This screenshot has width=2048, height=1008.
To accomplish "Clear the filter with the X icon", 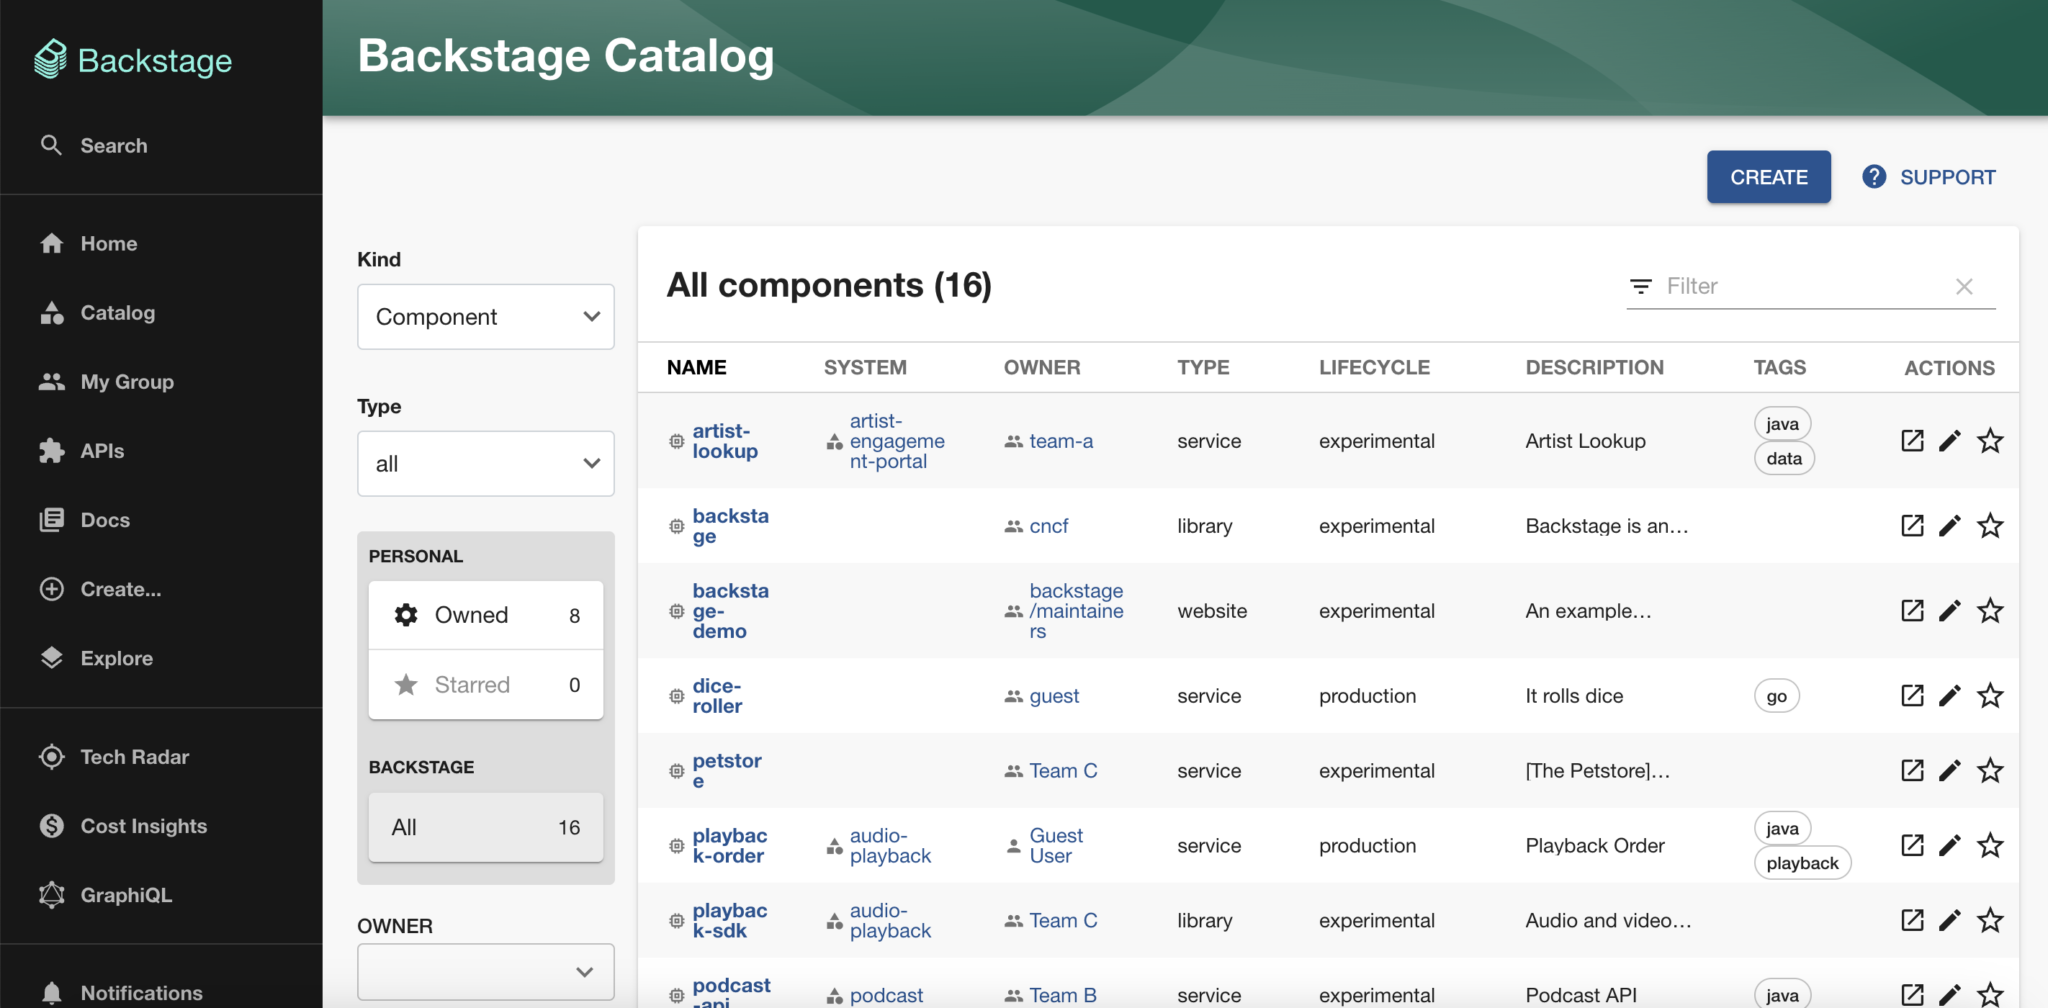I will coord(1964,287).
